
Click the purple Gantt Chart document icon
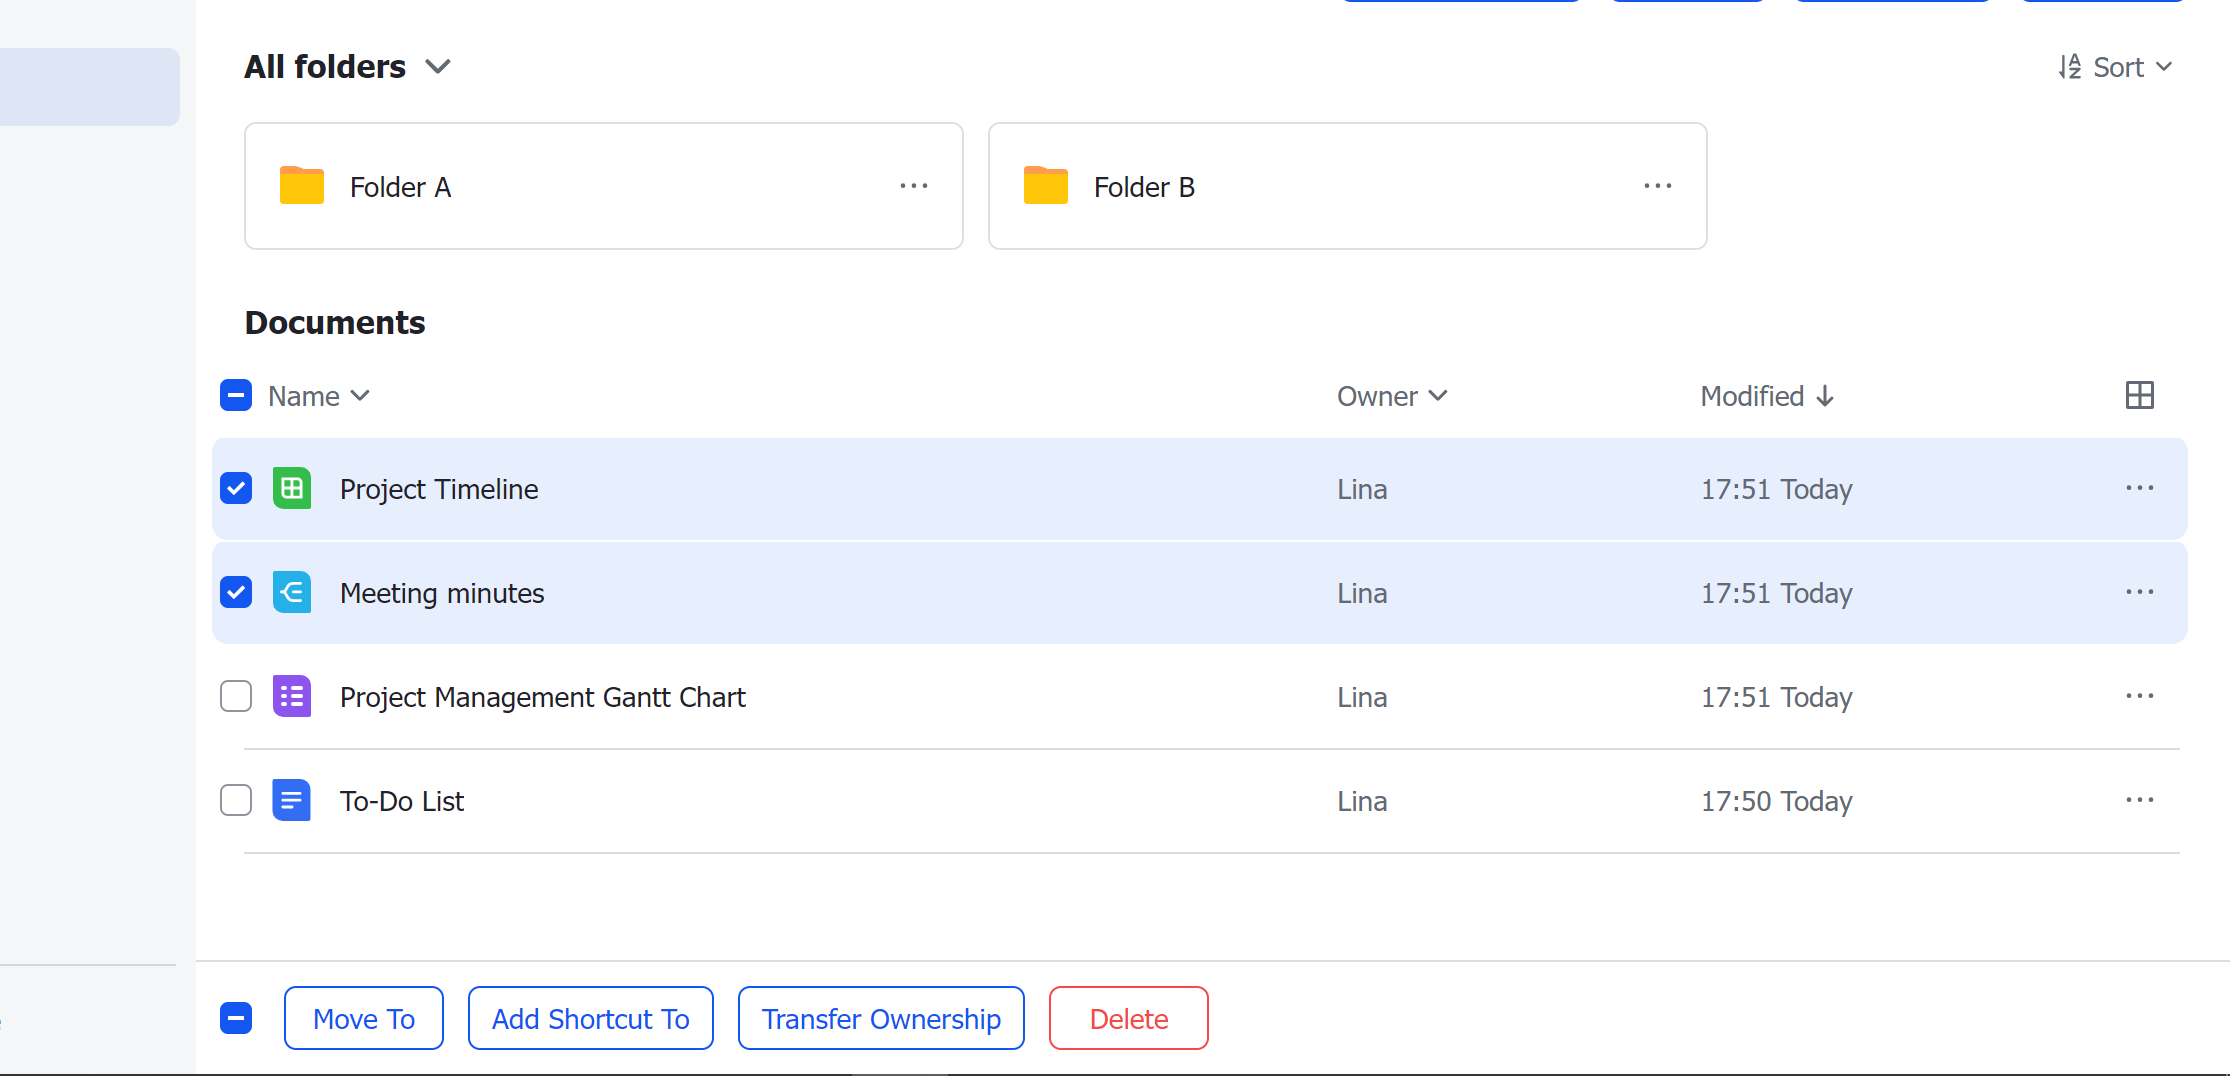(292, 696)
